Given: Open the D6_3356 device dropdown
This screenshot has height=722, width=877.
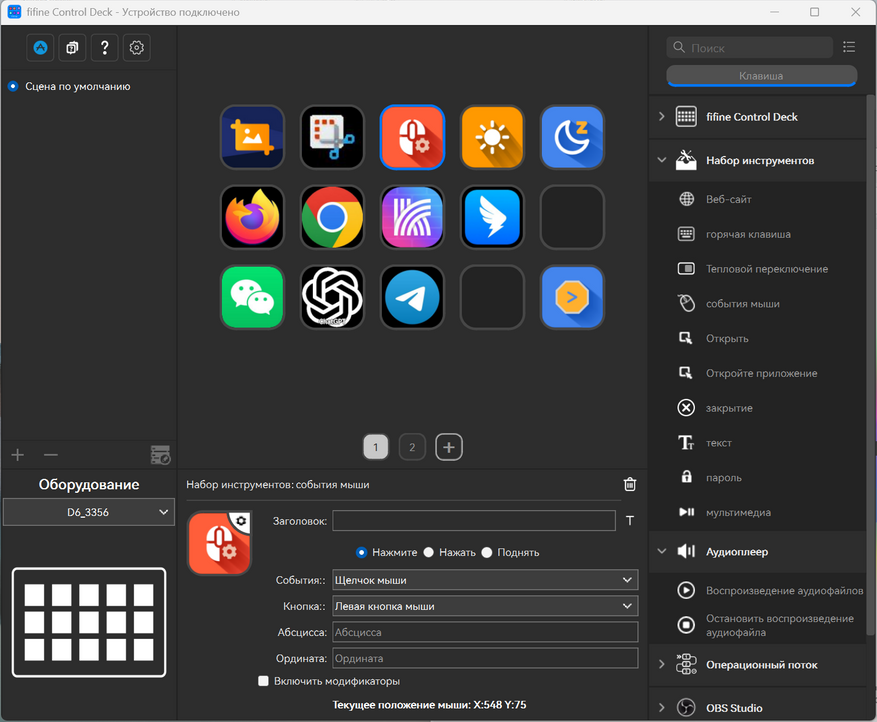Looking at the screenshot, I should click(89, 512).
